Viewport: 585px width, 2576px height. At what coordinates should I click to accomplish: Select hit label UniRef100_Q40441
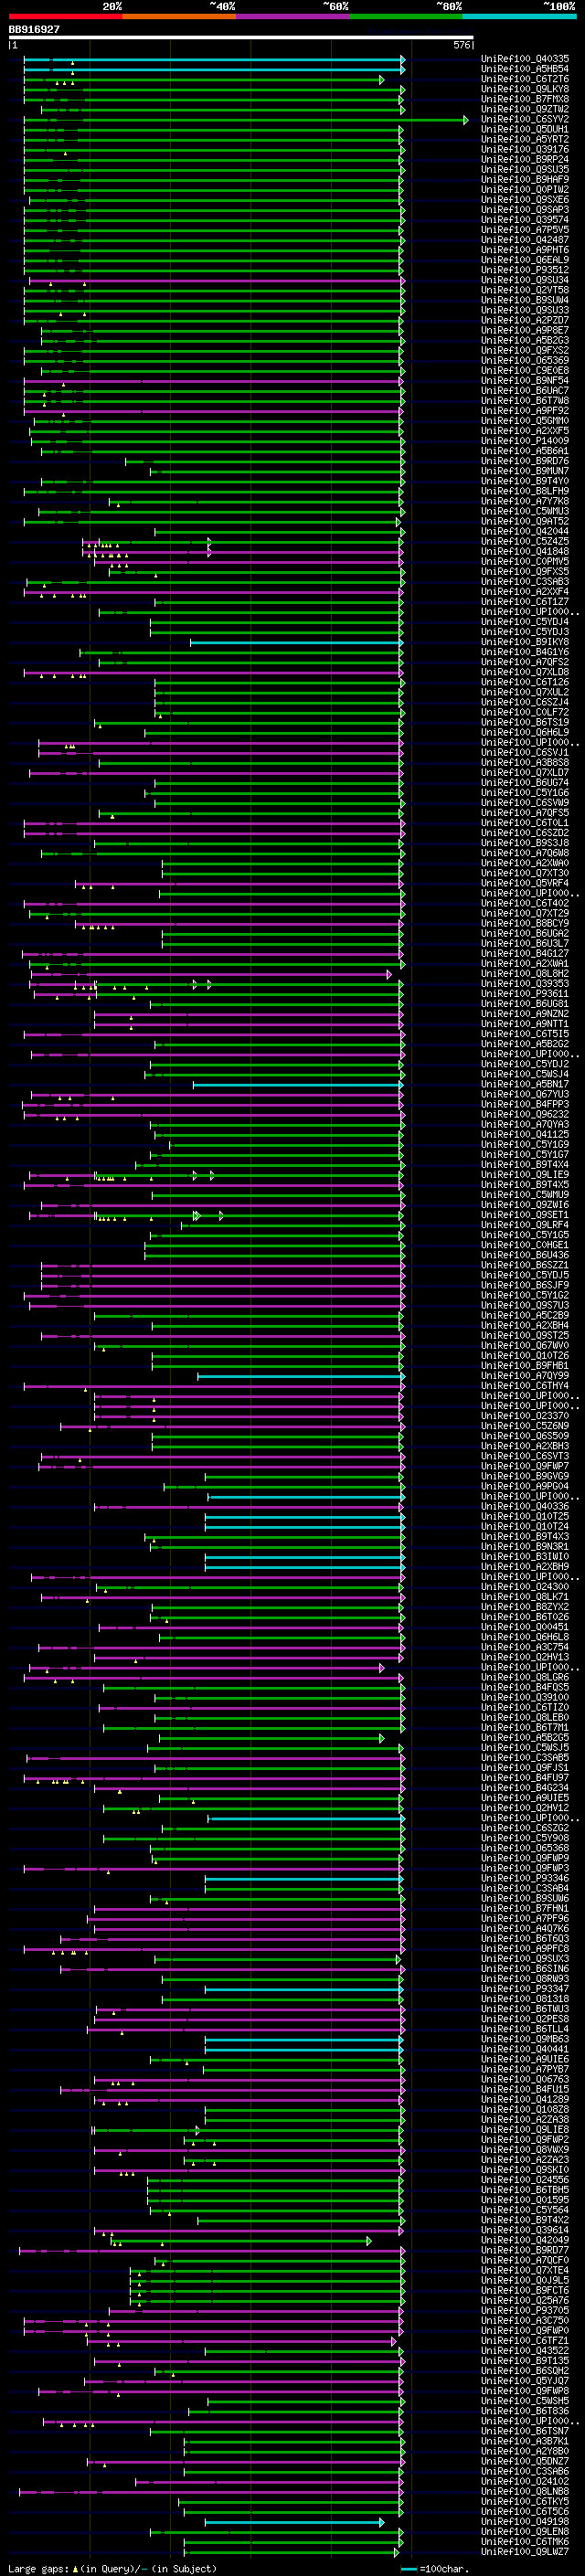pos(525,2049)
